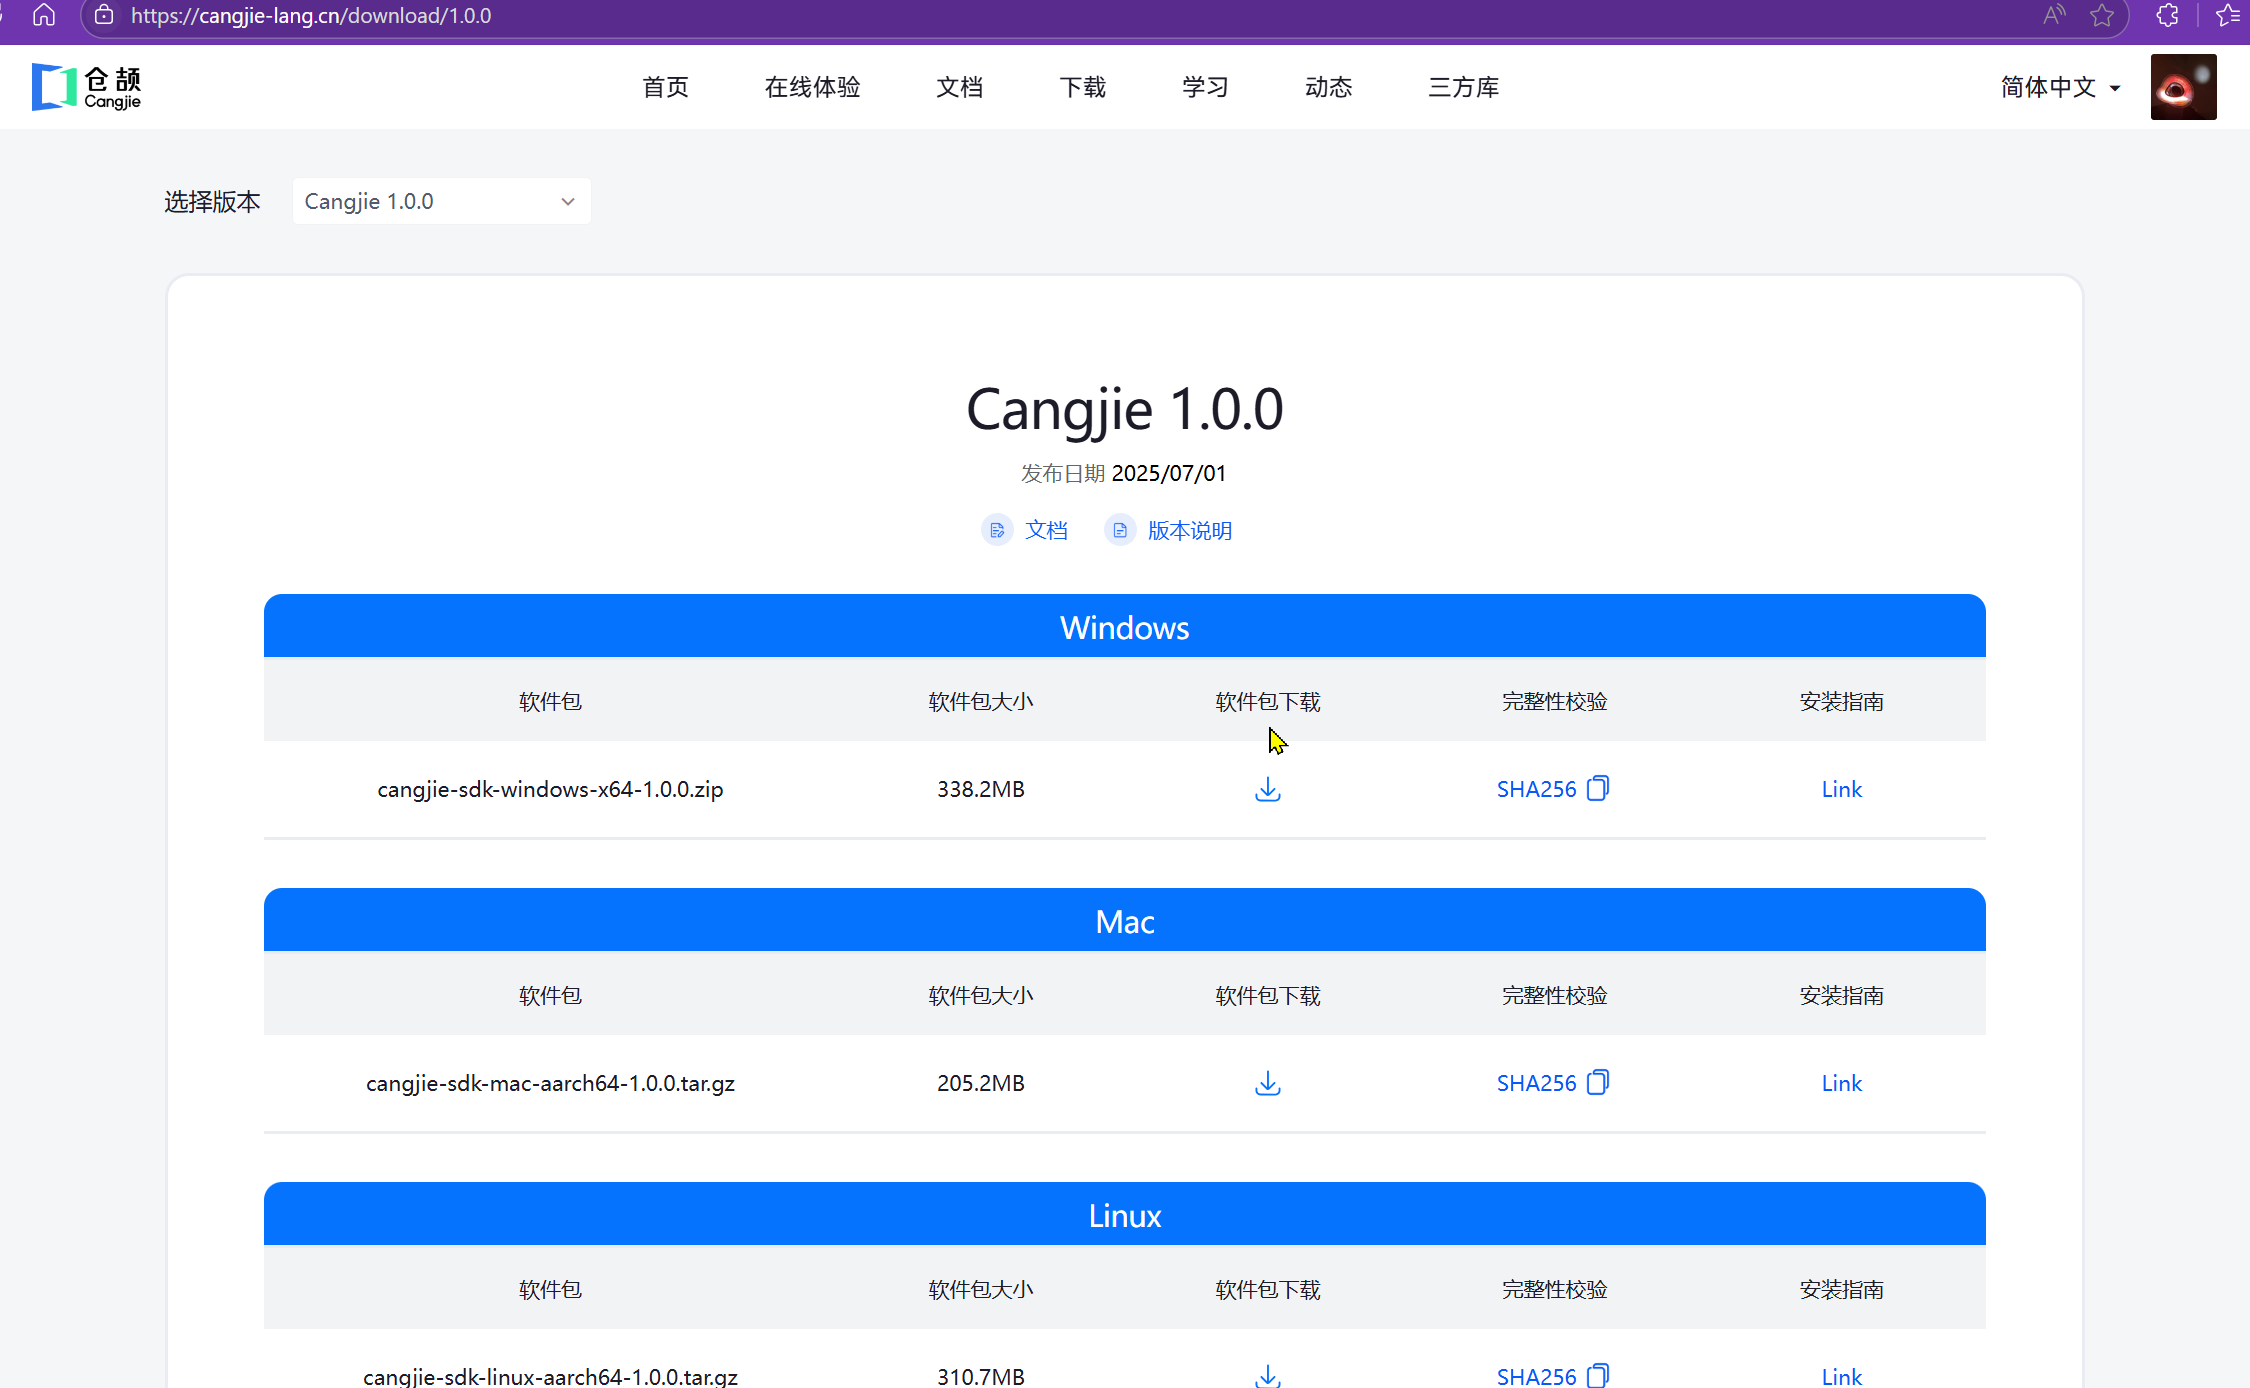Click the read aloud icon in address bar
This screenshot has height=1388, width=2250.
pos(2053,15)
